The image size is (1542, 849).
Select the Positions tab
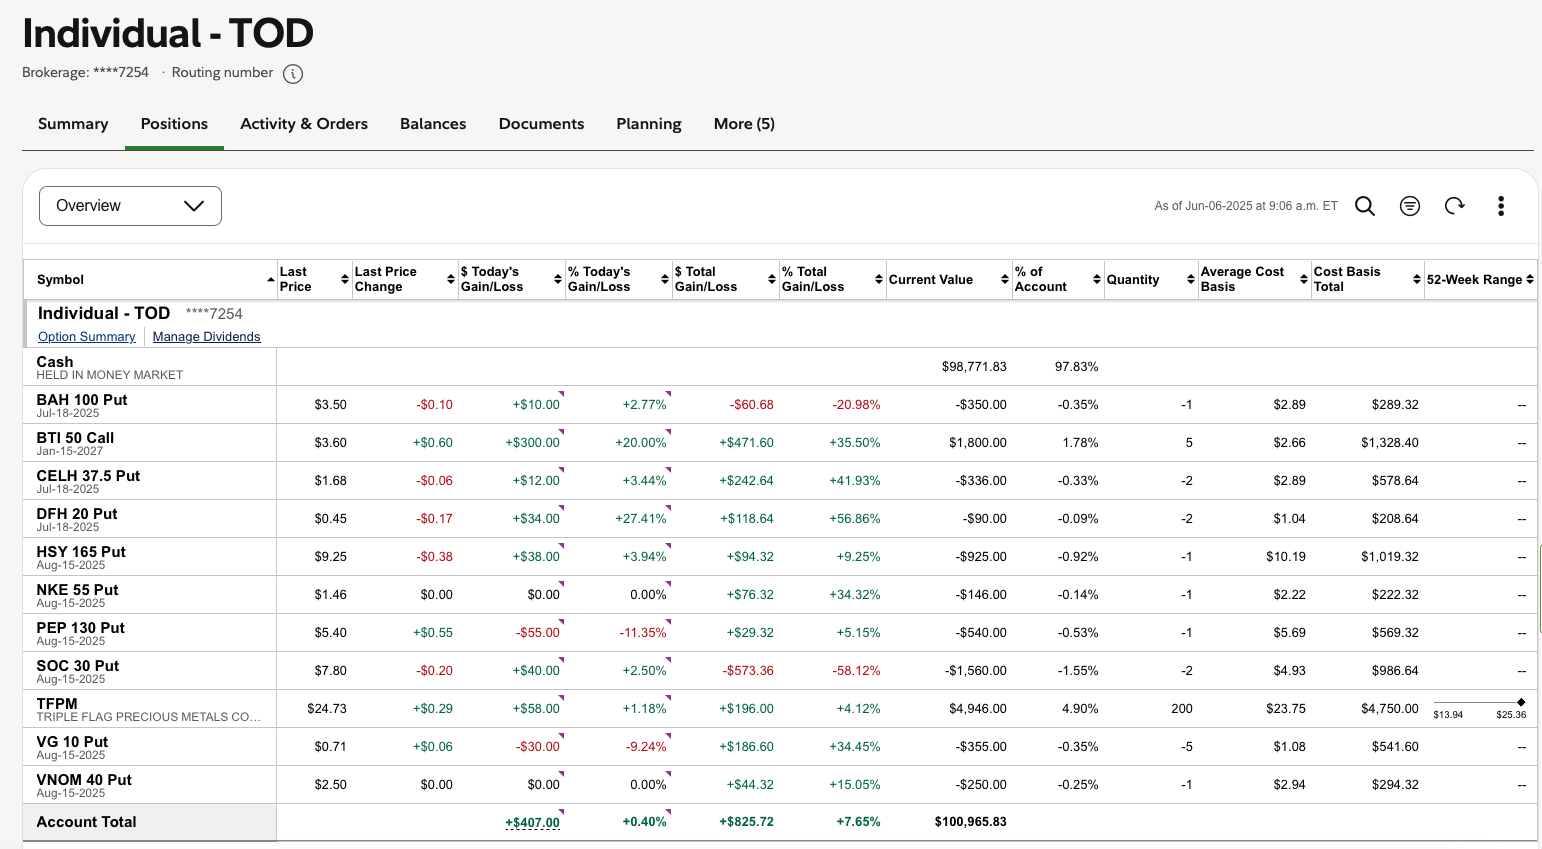pos(174,124)
